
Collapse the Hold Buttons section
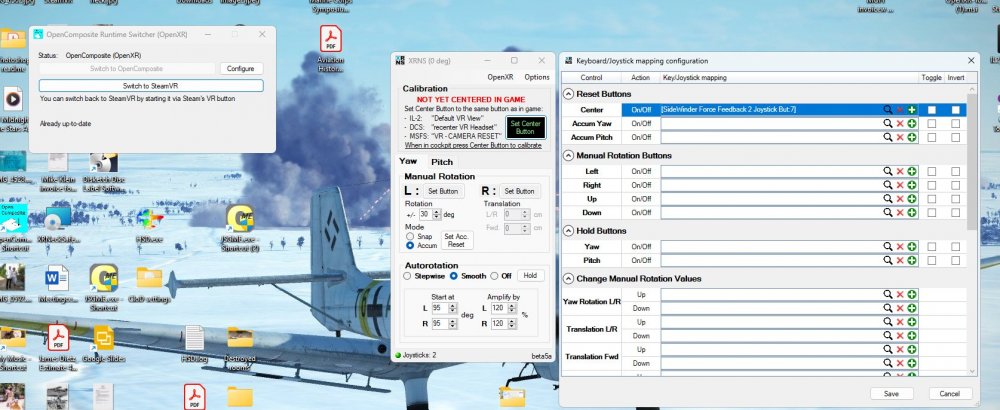tap(569, 230)
